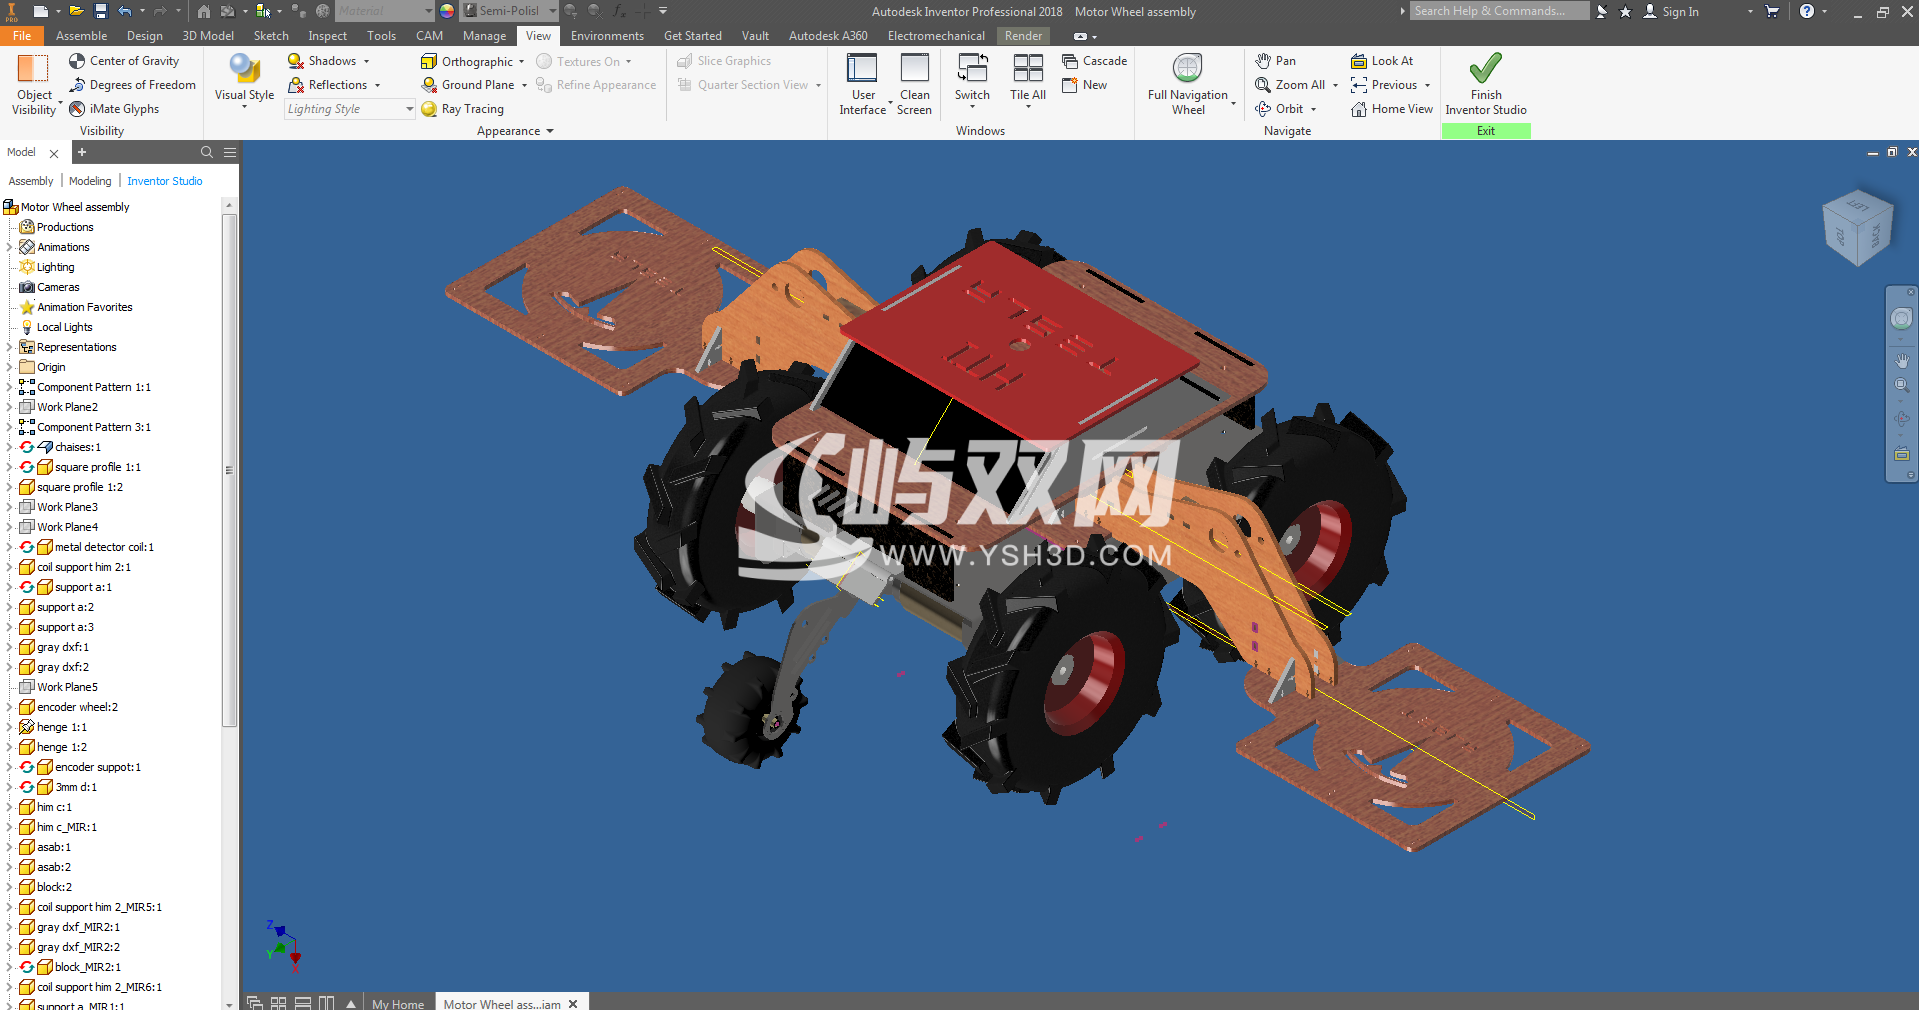The width and height of the screenshot is (1919, 1010).
Task: Select the pan hand on the navigation bar
Action: pos(1901,360)
